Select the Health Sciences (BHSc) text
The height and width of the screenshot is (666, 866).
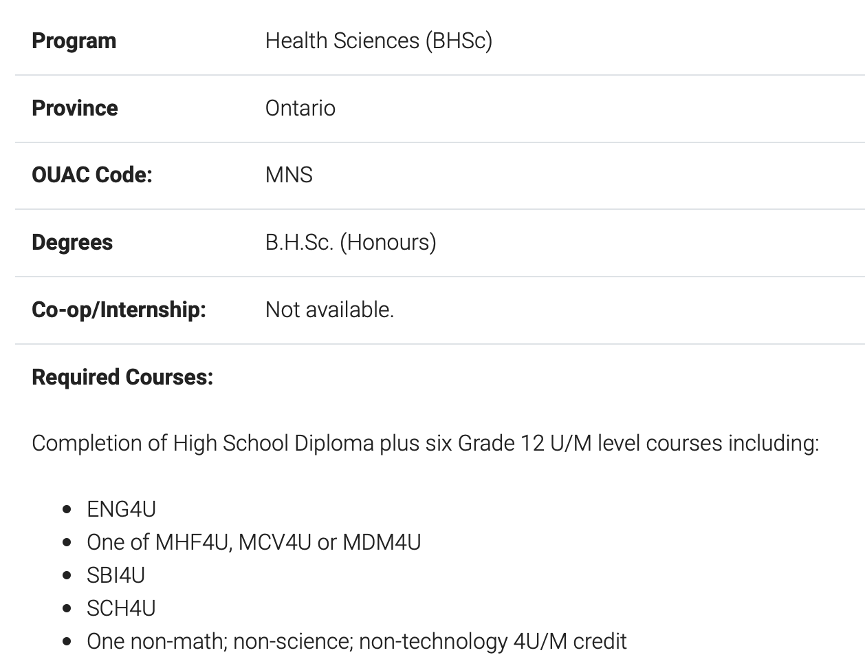[379, 41]
